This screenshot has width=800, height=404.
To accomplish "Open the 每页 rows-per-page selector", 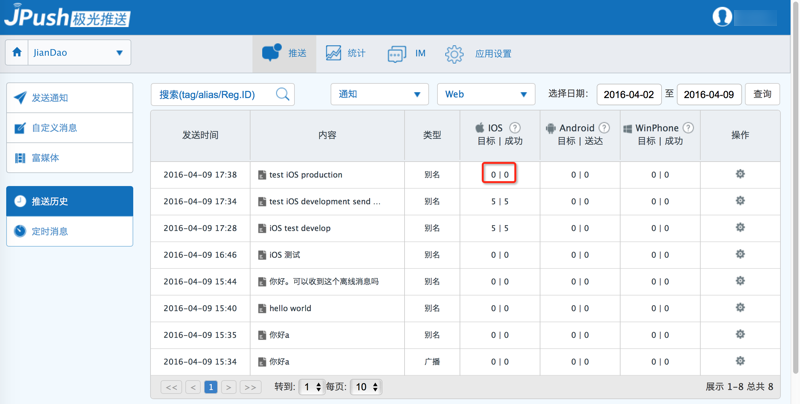I will tap(365, 387).
